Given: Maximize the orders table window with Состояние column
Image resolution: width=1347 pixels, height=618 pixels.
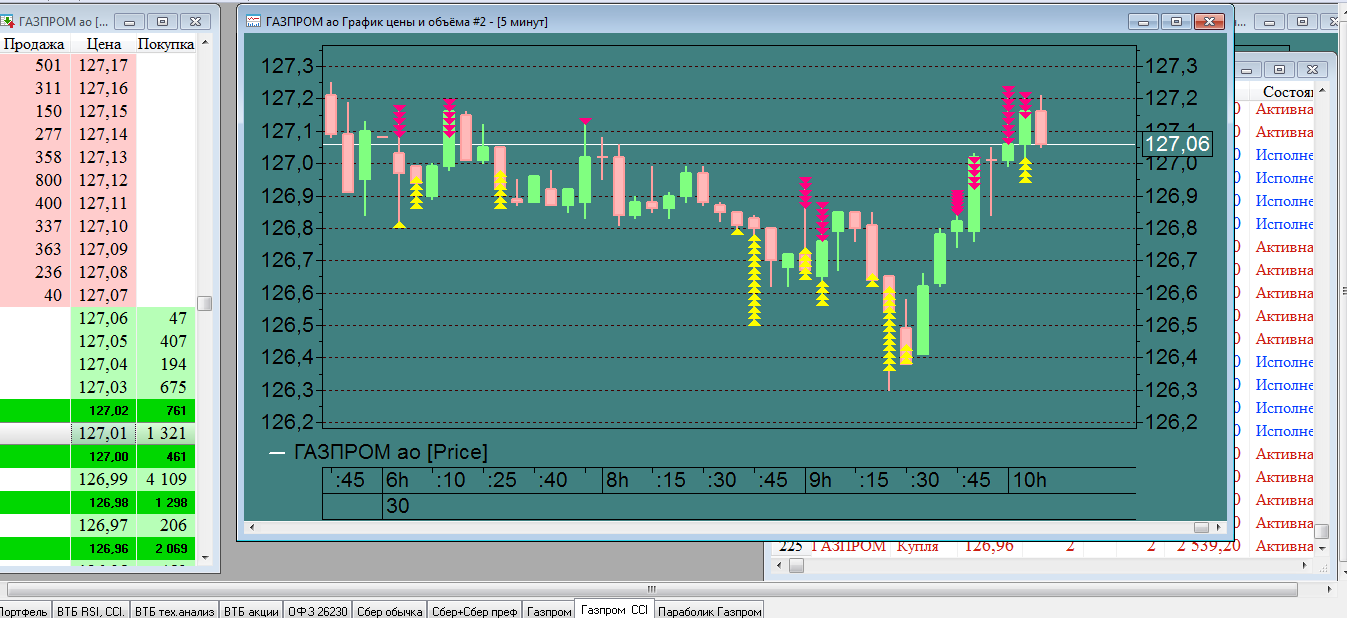Looking at the screenshot, I should click(1279, 69).
